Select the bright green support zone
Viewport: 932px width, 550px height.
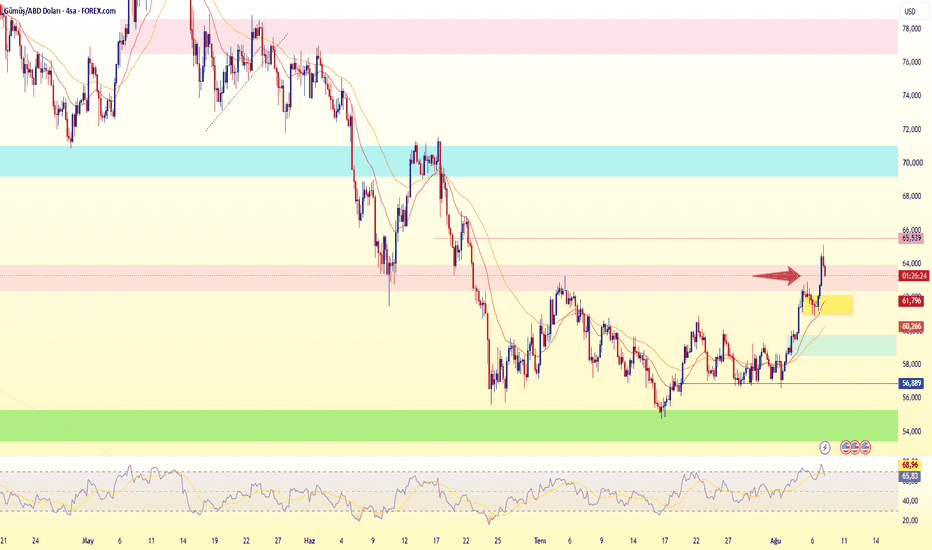[x=448, y=425]
